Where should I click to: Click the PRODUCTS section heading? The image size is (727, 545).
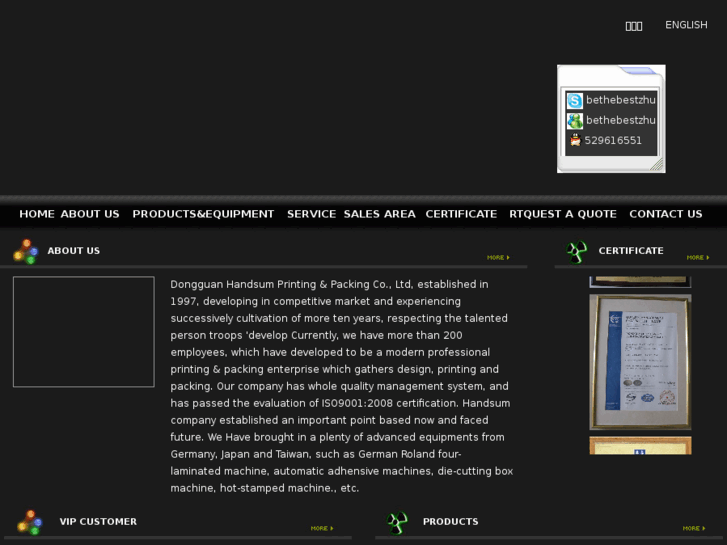[450, 521]
